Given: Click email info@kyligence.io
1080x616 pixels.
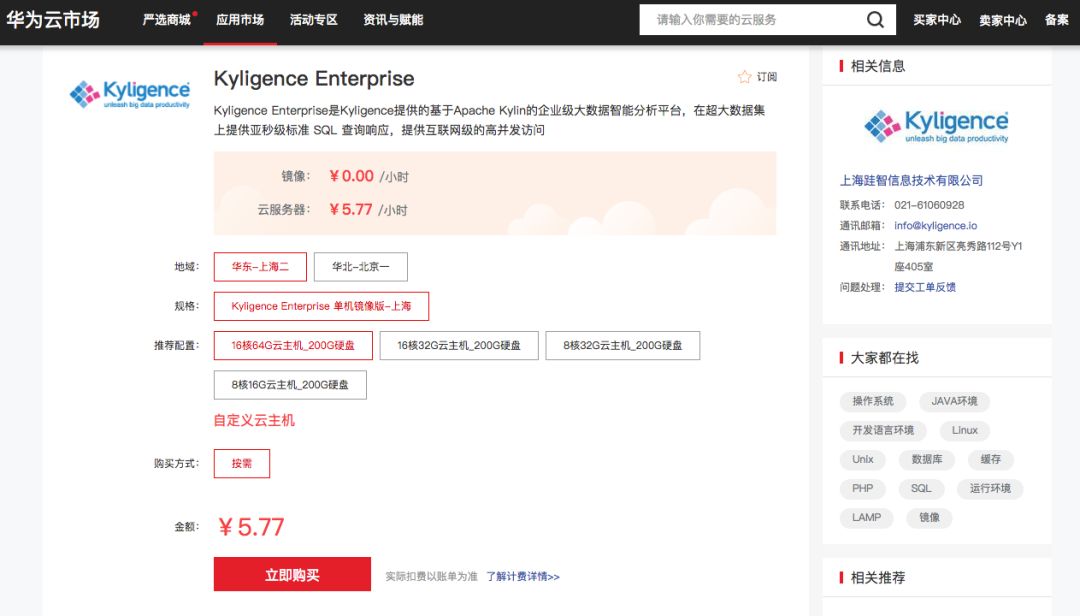Looking at the screenshot, I should (x=935, y=225).
